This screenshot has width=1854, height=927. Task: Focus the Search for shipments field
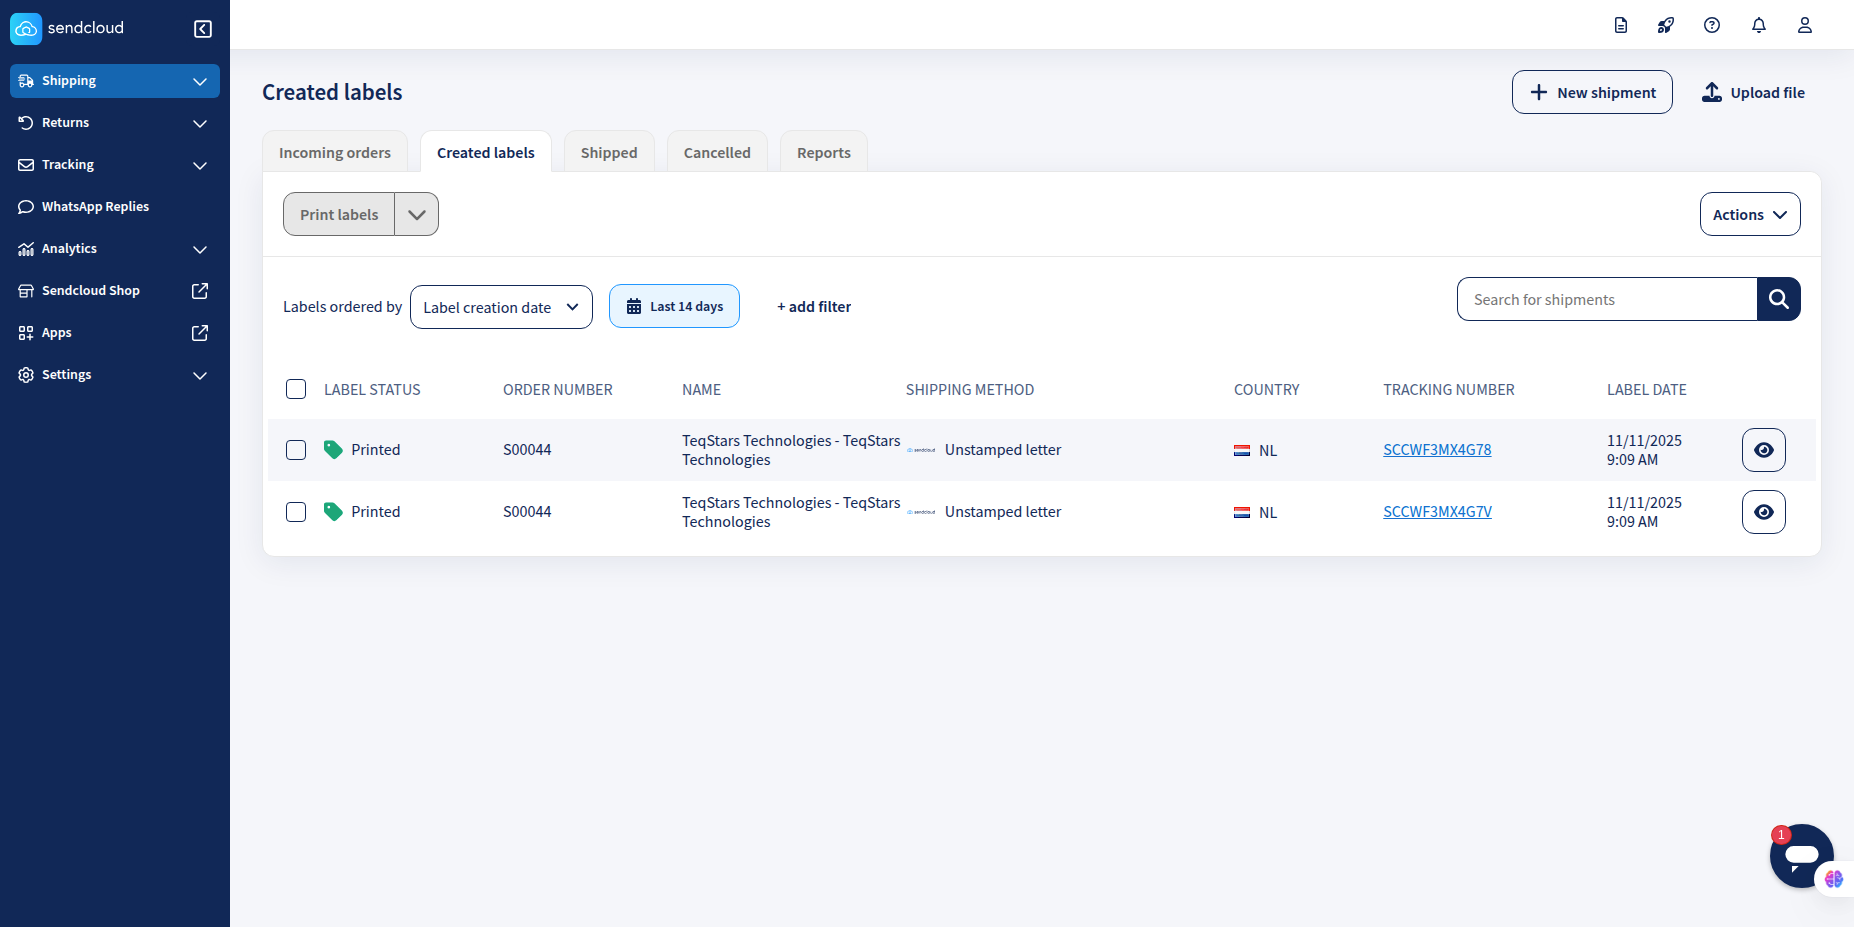(1607, 299)
